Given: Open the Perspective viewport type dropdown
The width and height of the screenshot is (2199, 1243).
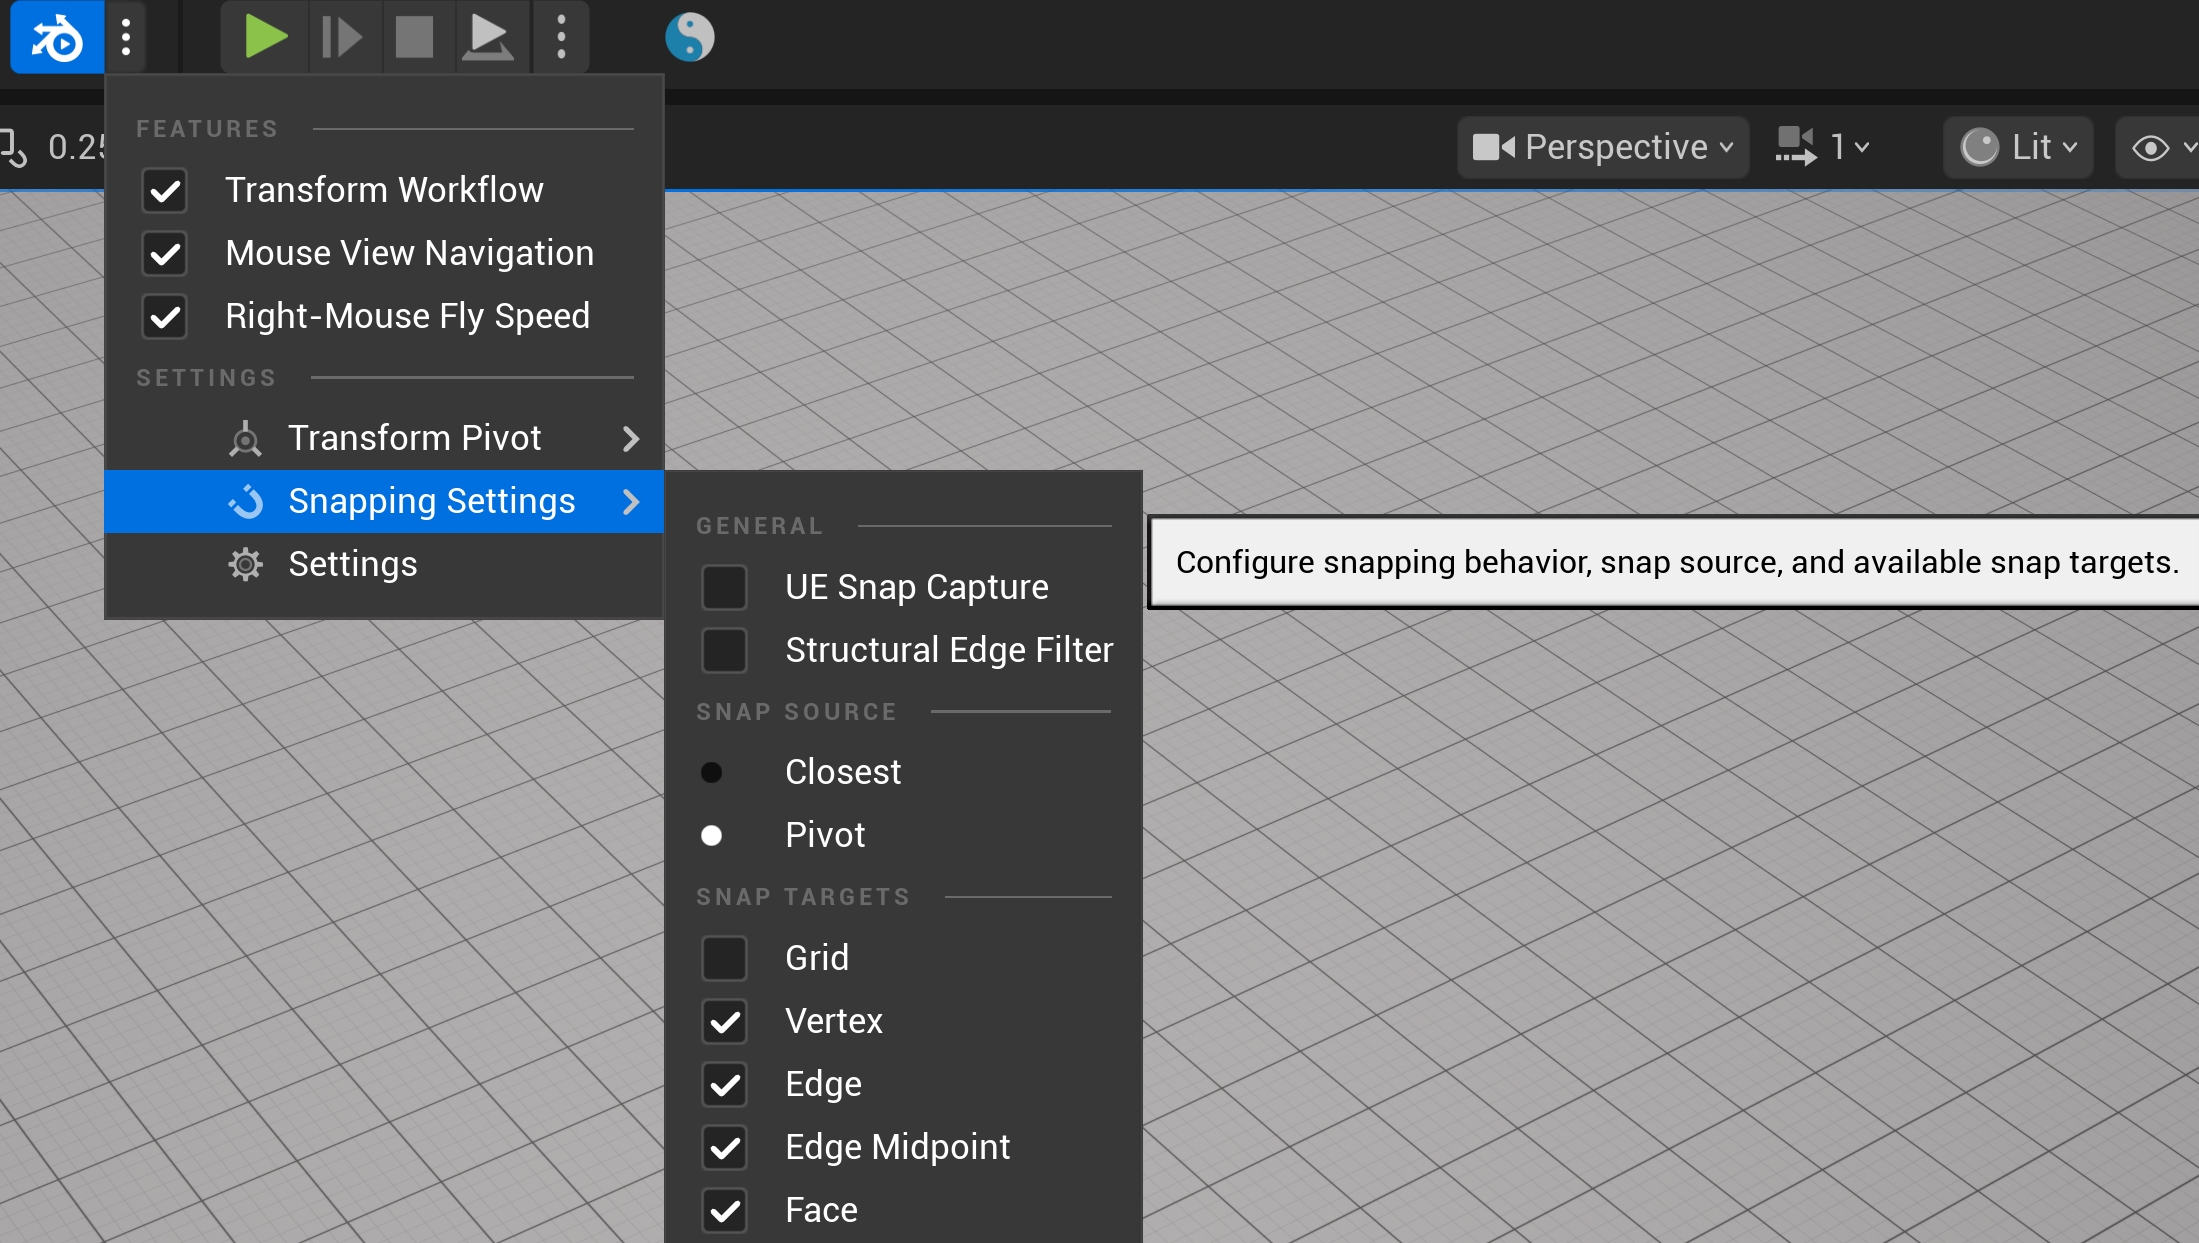Looking at the screenshot, I should (1603, 147).
